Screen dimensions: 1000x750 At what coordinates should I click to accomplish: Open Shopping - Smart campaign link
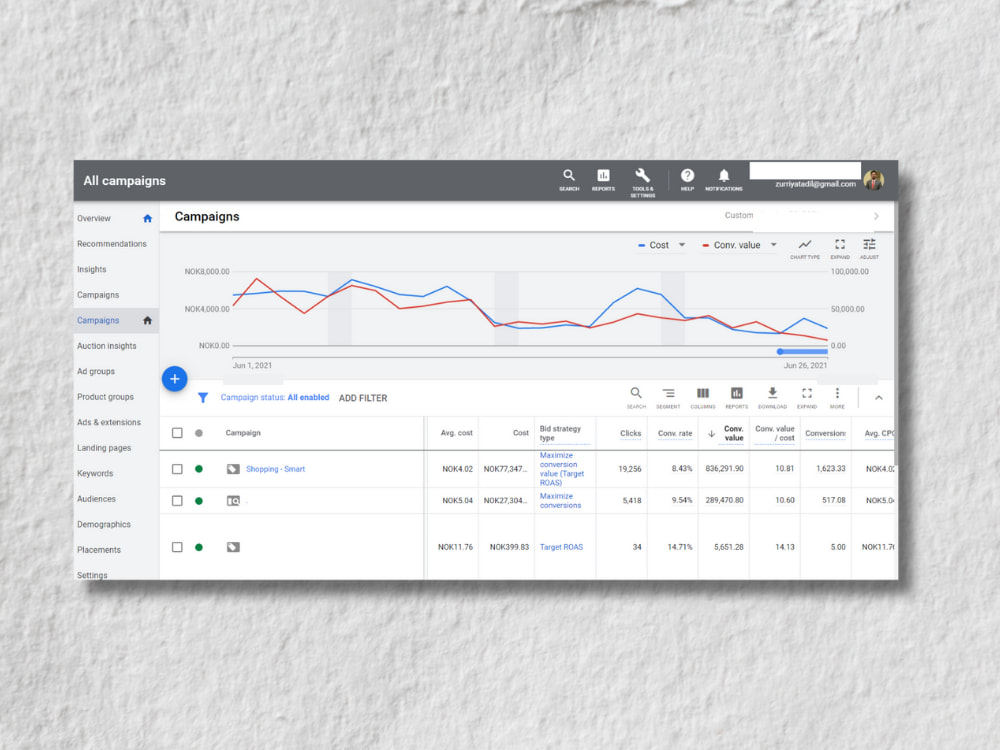(276, 469)
